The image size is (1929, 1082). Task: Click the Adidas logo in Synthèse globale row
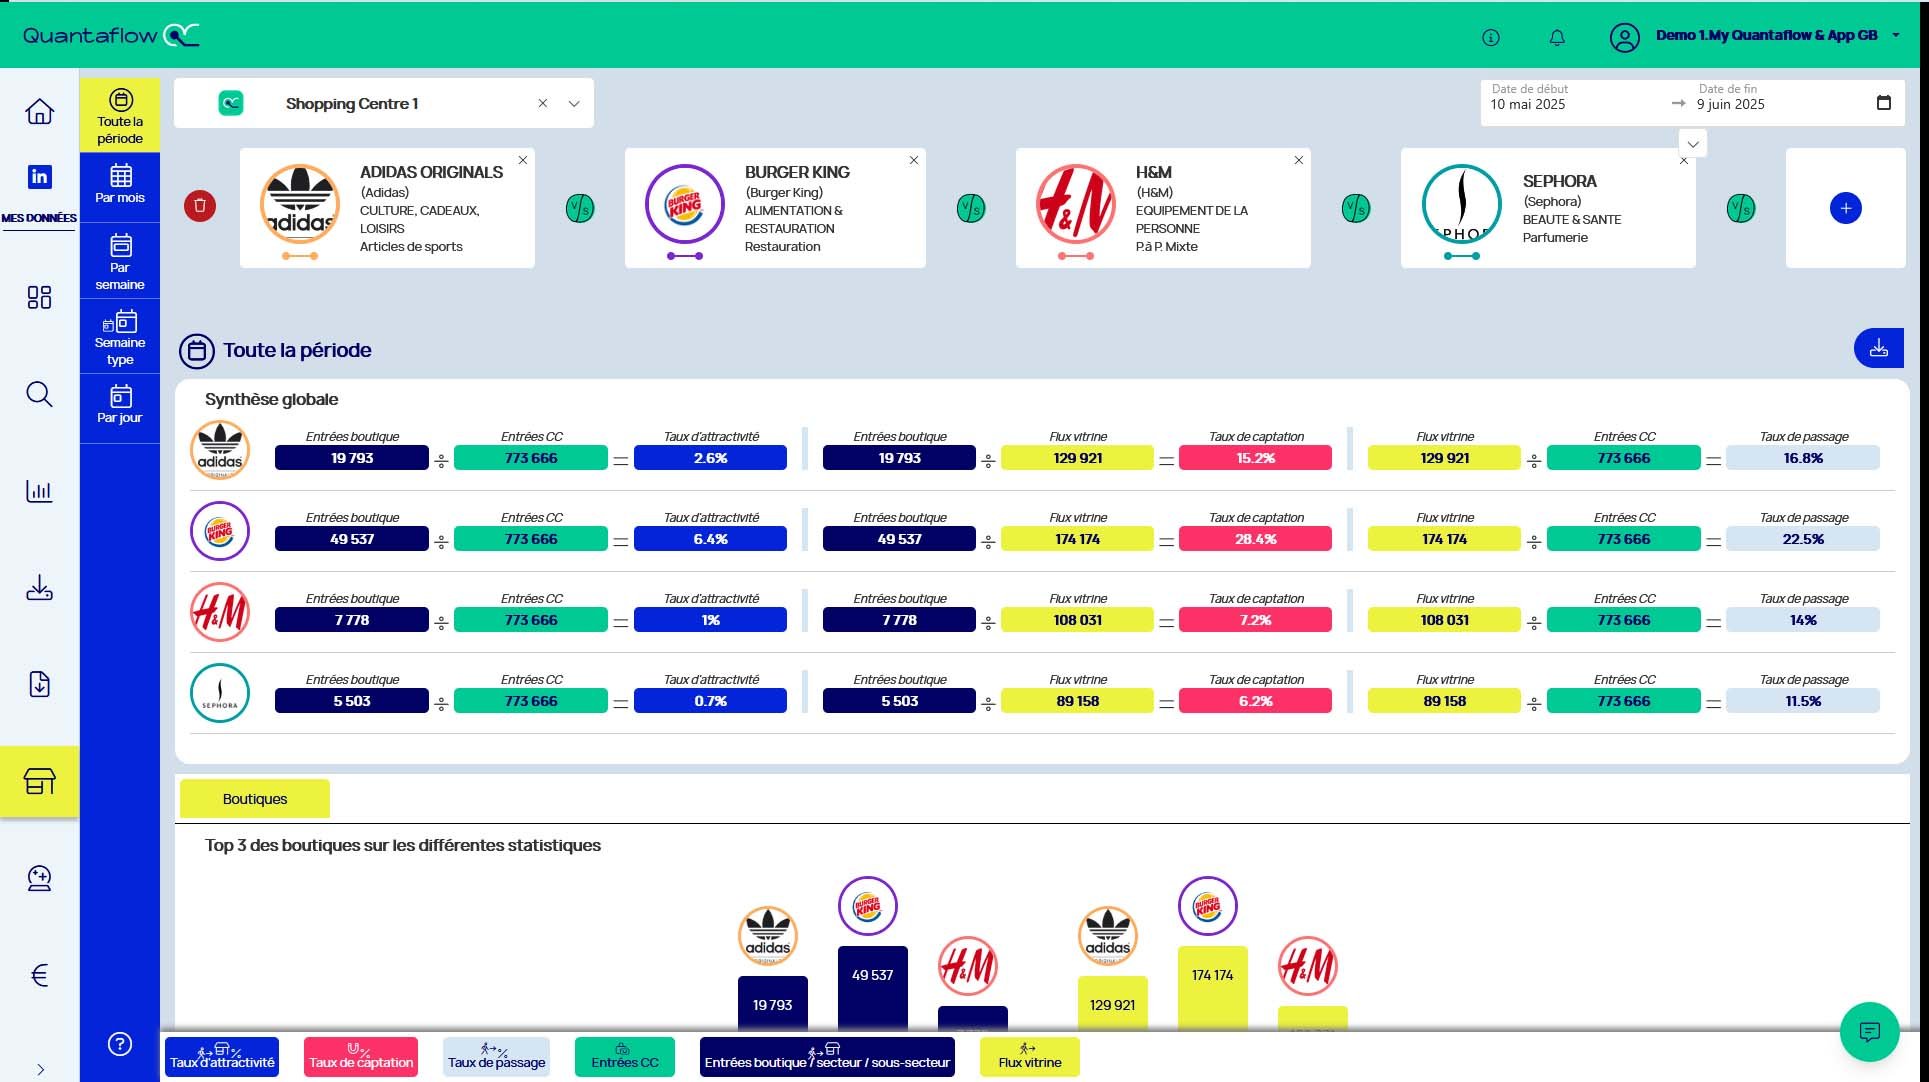click(219, 450)
